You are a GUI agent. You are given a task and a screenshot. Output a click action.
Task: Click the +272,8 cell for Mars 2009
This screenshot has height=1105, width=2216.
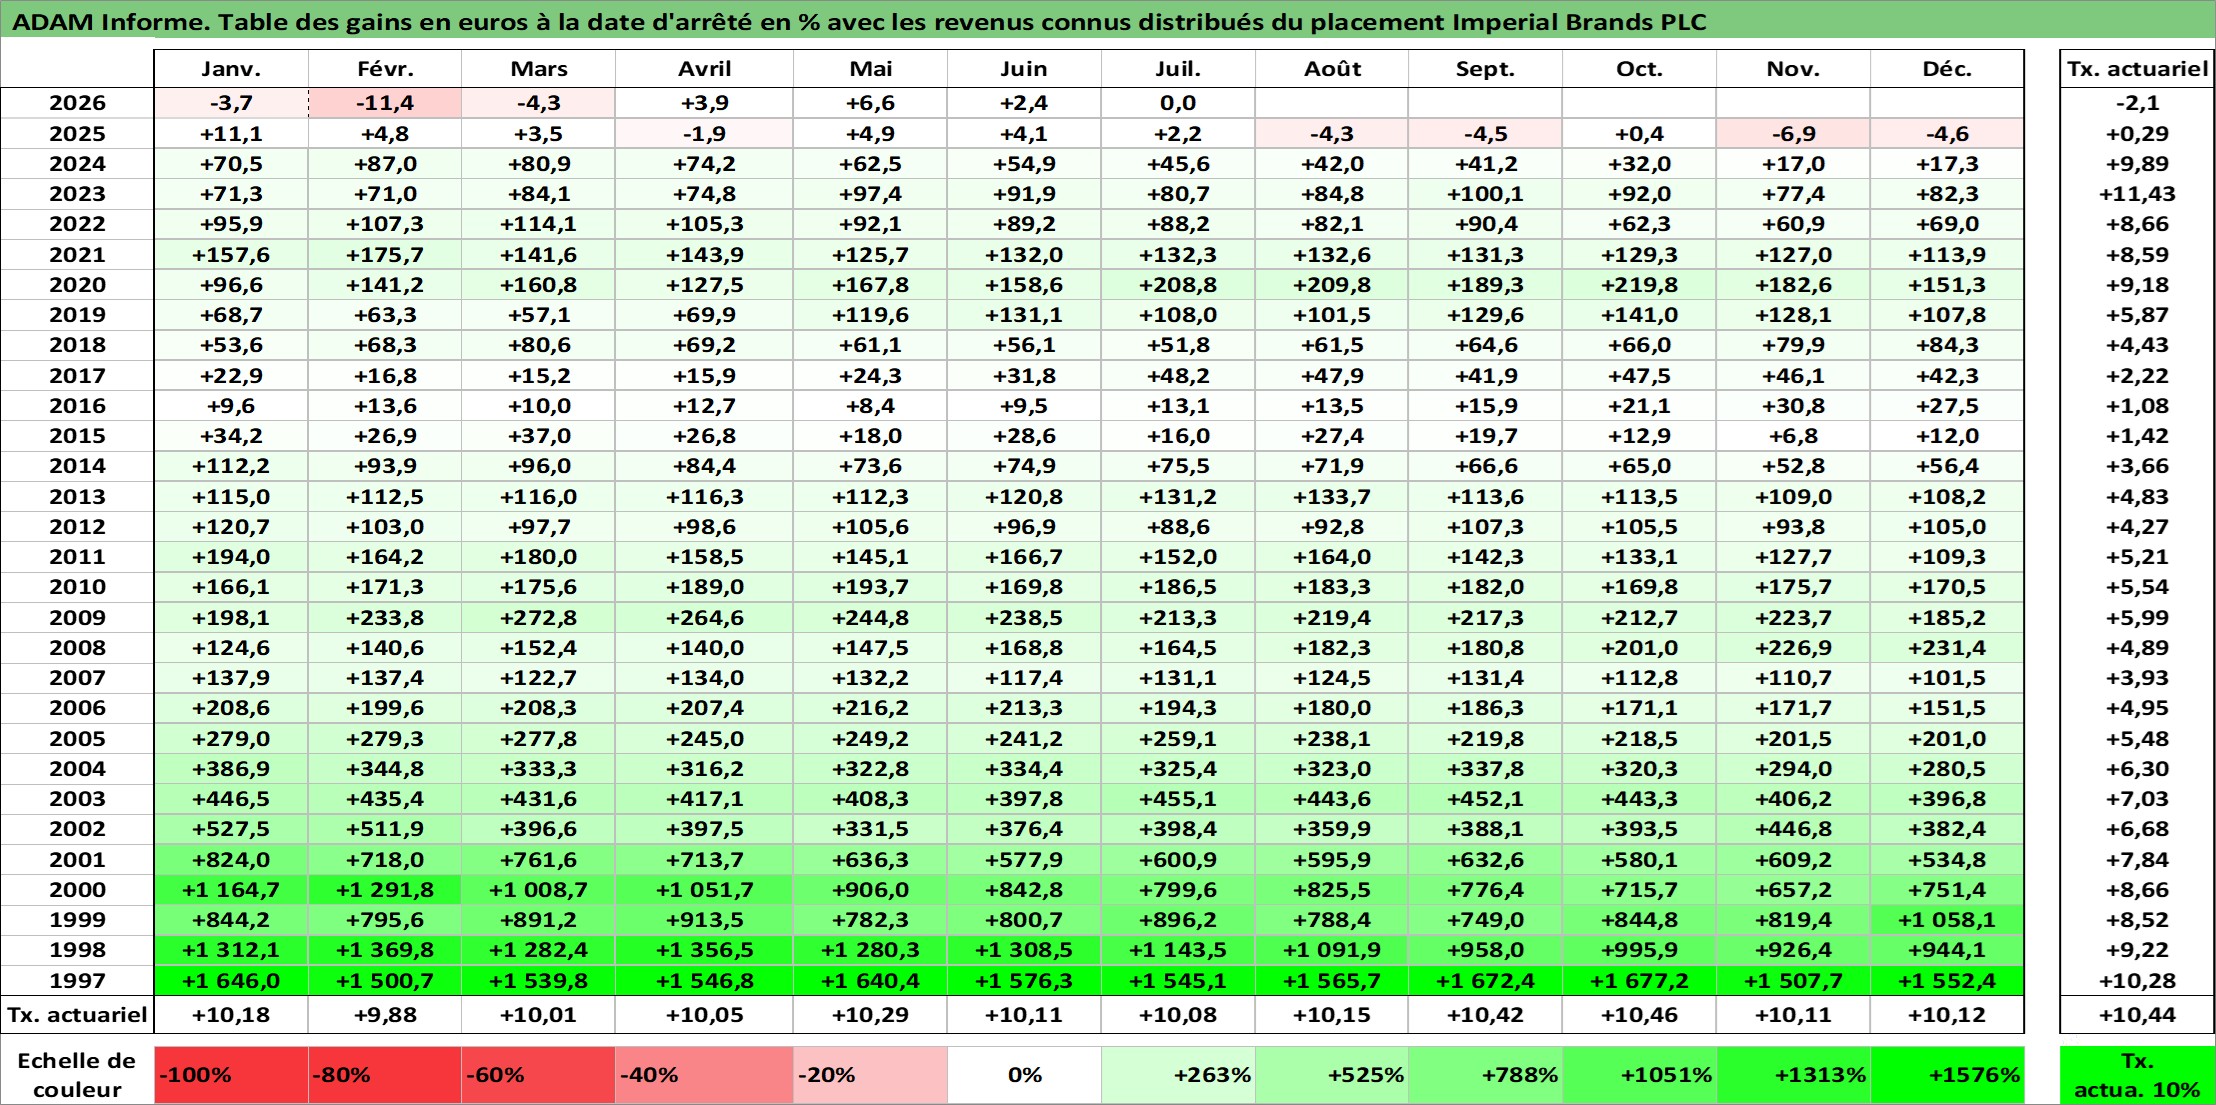tap(538, 618)
